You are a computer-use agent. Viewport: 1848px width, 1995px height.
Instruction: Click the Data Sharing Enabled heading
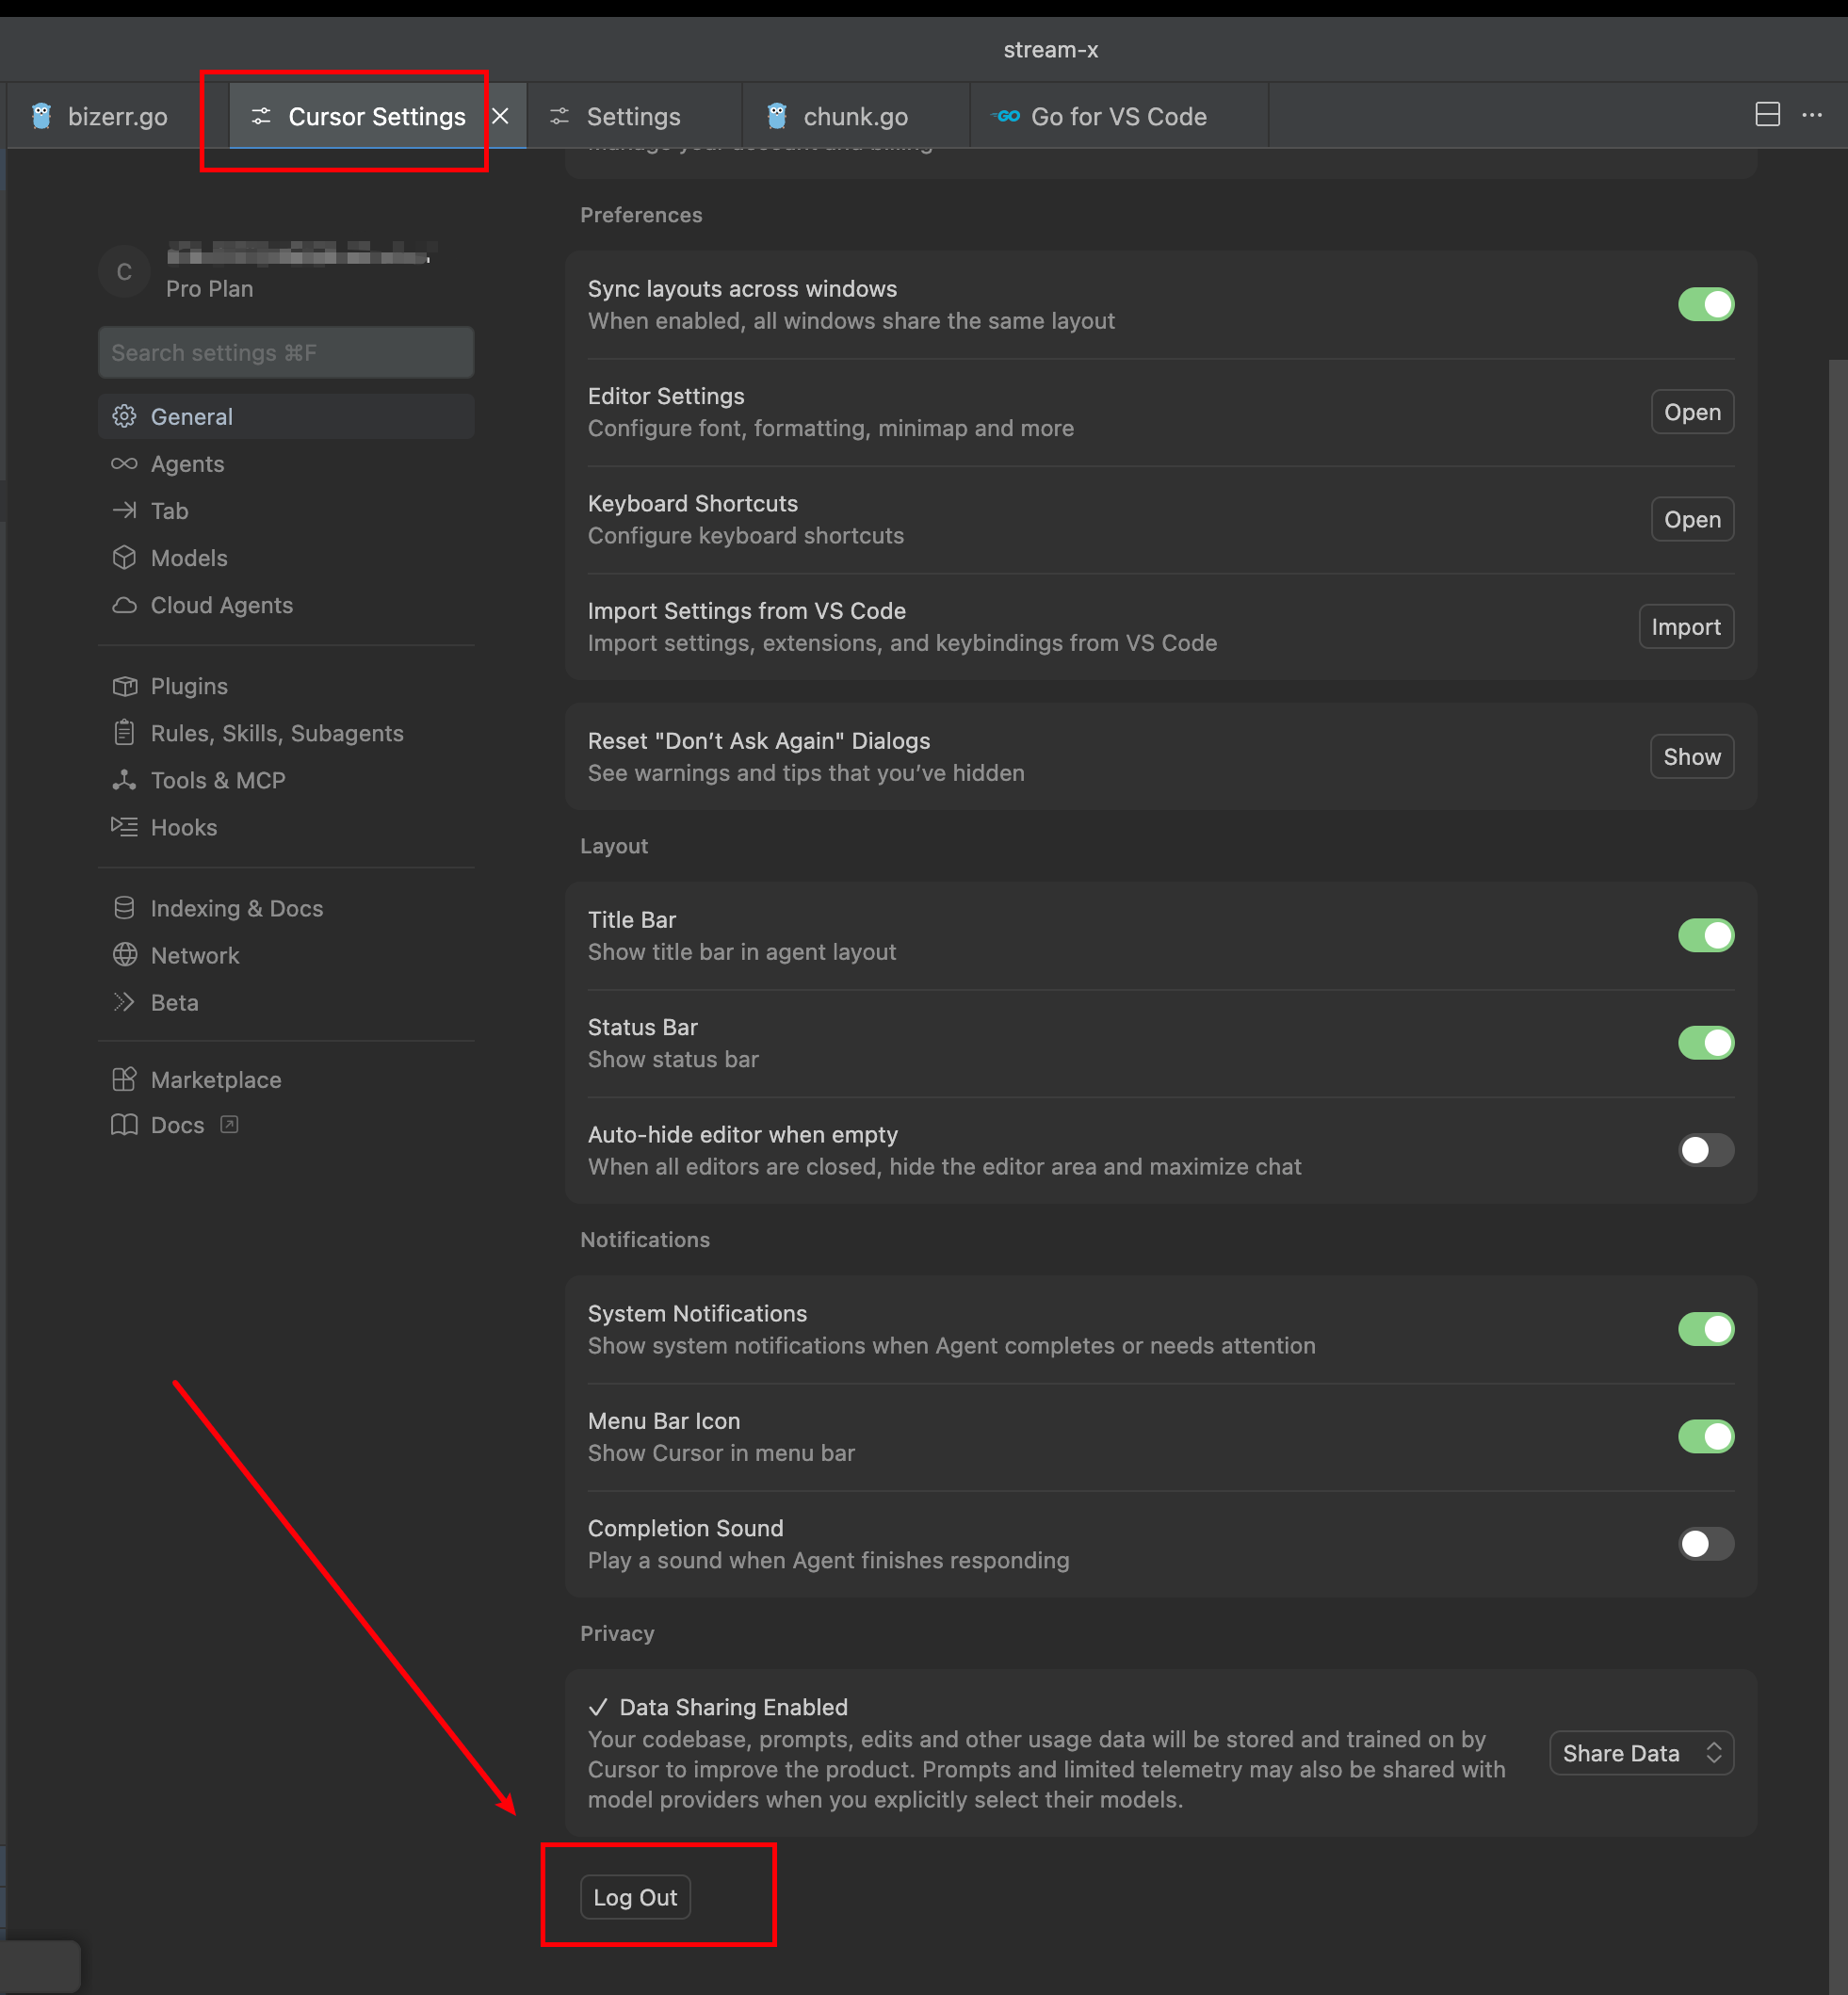[x=733, y=1706]
